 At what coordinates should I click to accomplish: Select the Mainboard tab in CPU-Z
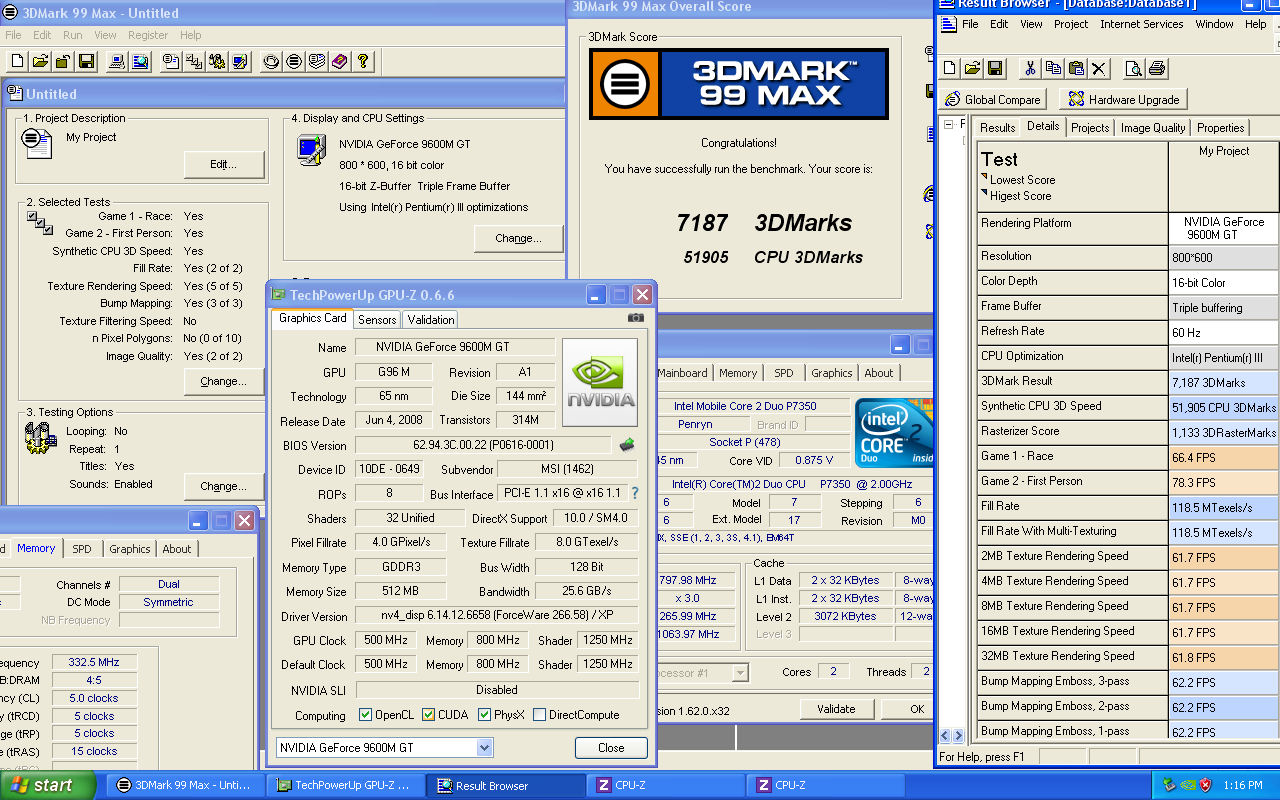pyautogui.click(x=682, y=373)
